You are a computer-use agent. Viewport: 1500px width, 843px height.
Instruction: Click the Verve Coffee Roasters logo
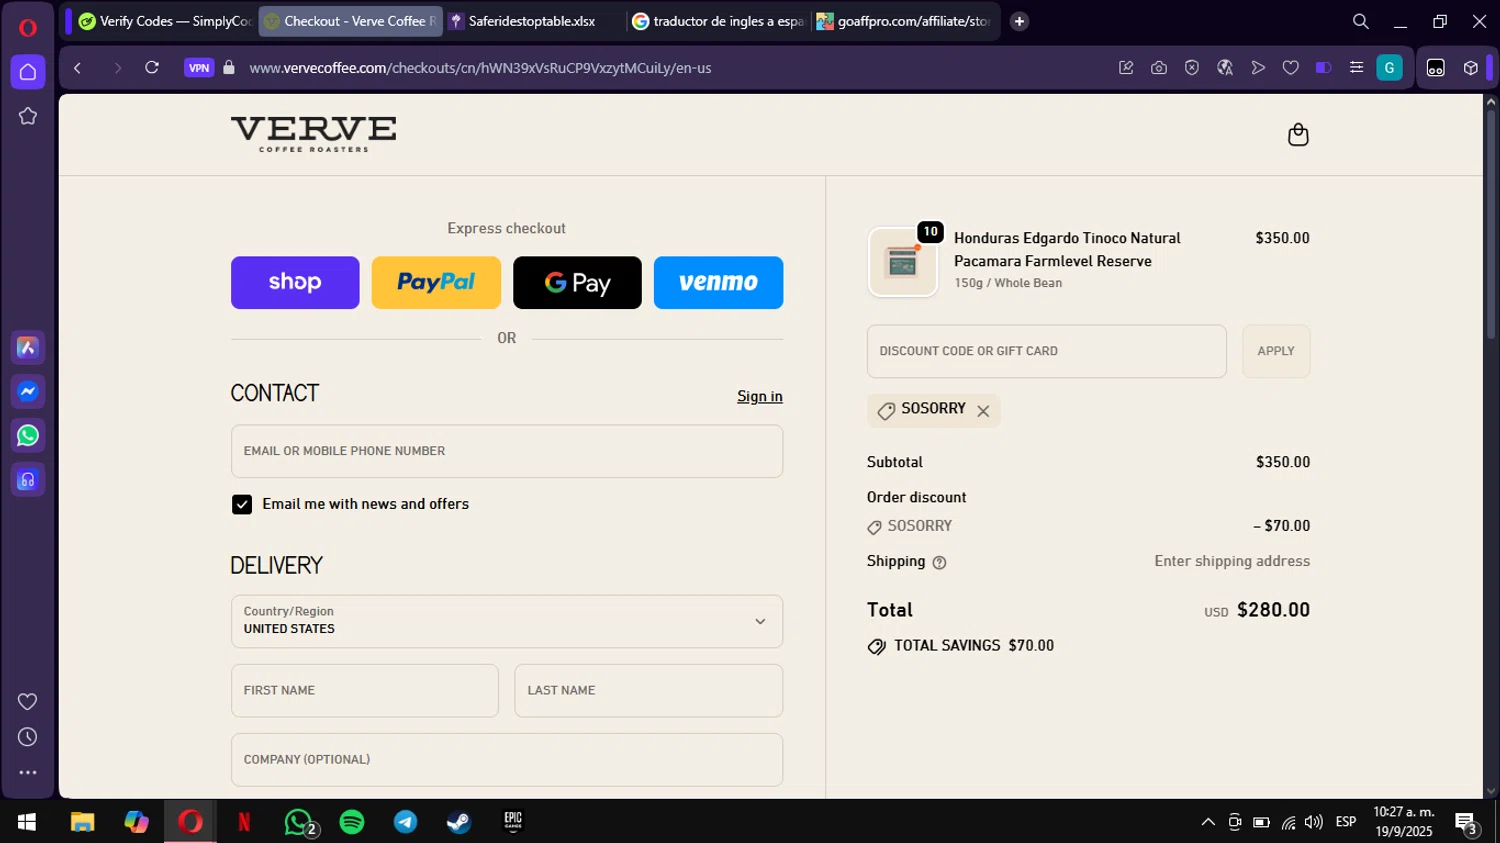pyautogui.click(x=313, y=134)
